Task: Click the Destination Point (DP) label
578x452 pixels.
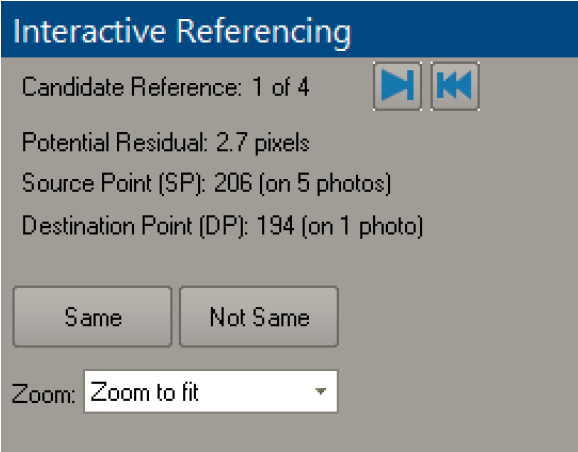Action: [135, 226]
